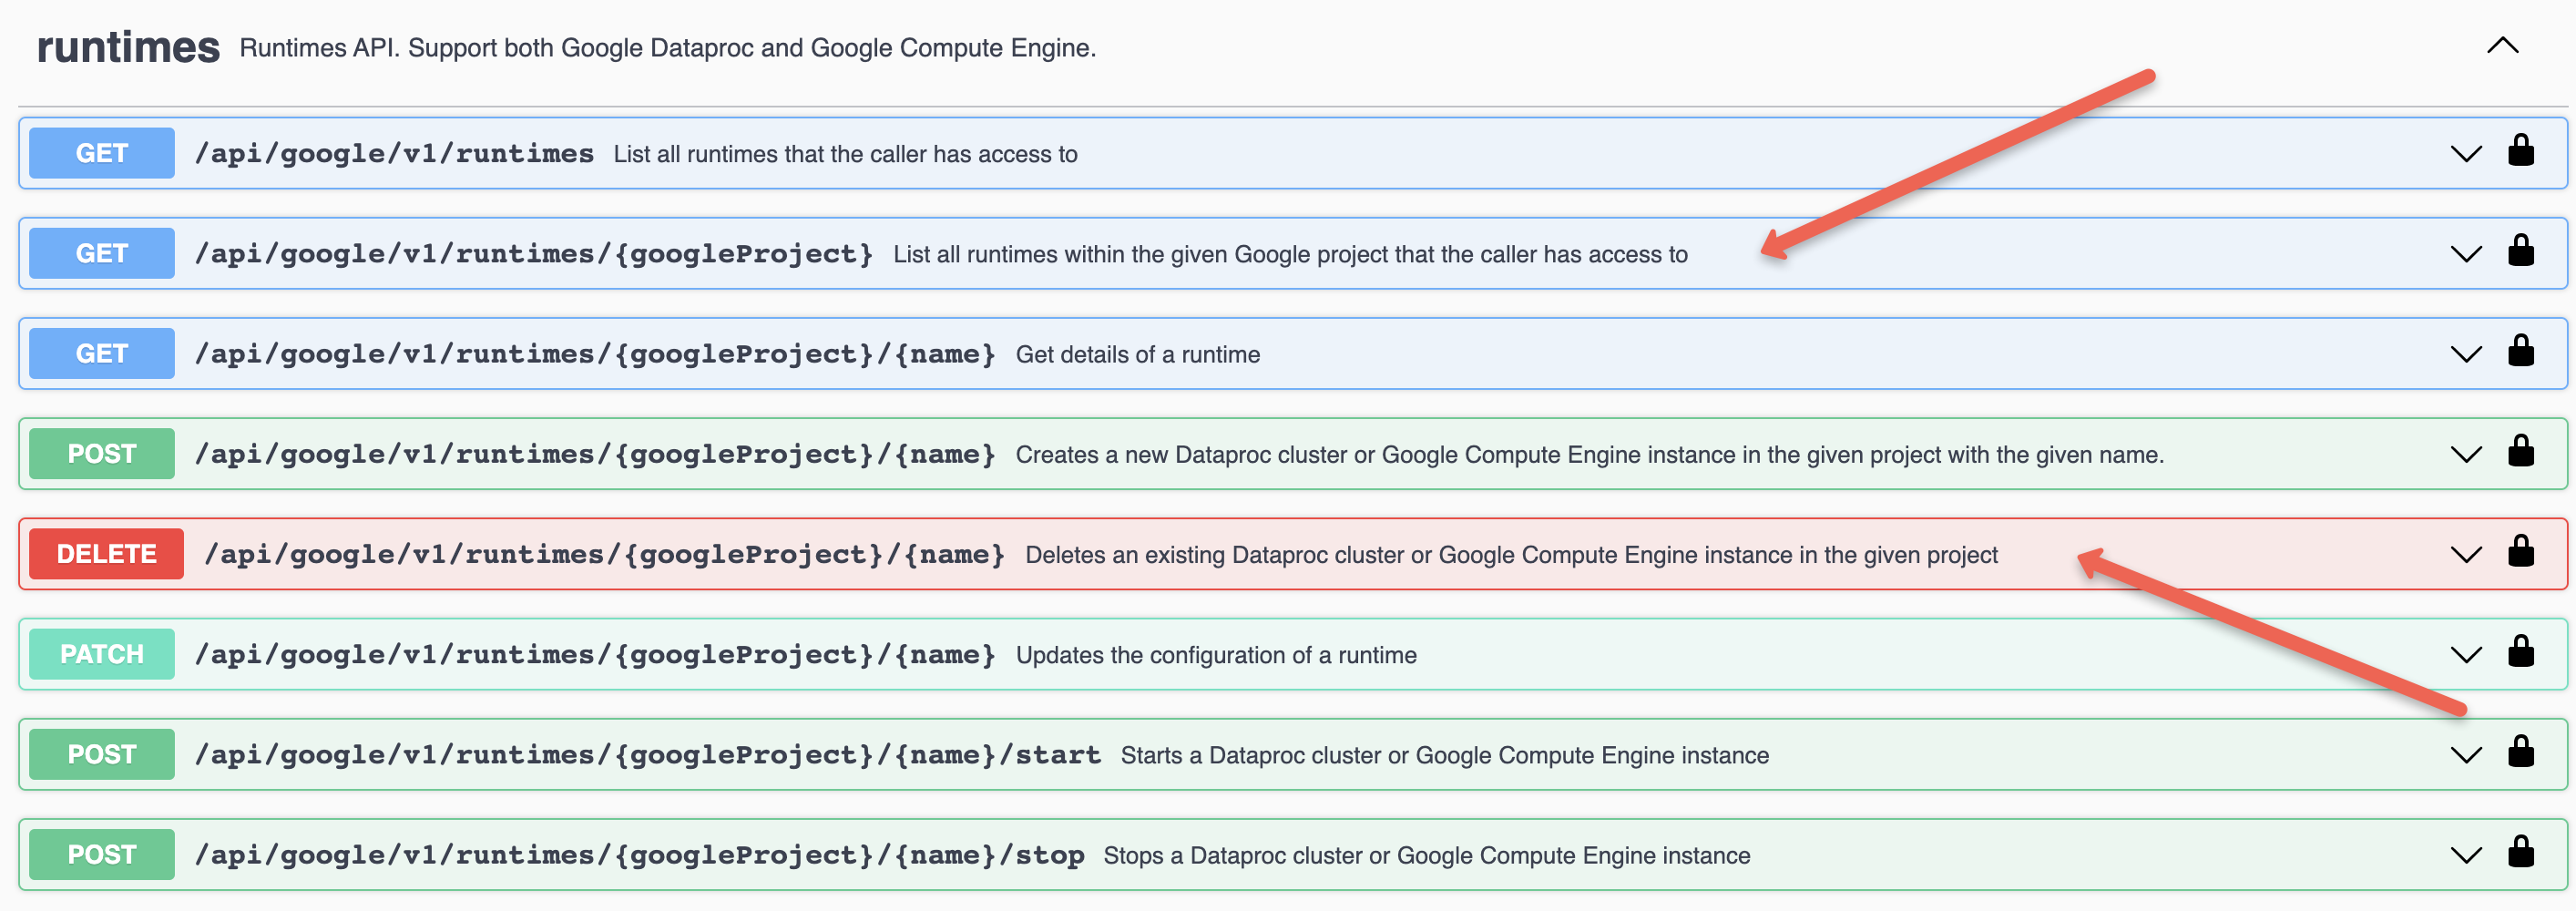Viewport: 2576px width, 911px height.
Task: Click path /api/google/v1/runtimes/{googleProject} in second row
Action: 534,253
